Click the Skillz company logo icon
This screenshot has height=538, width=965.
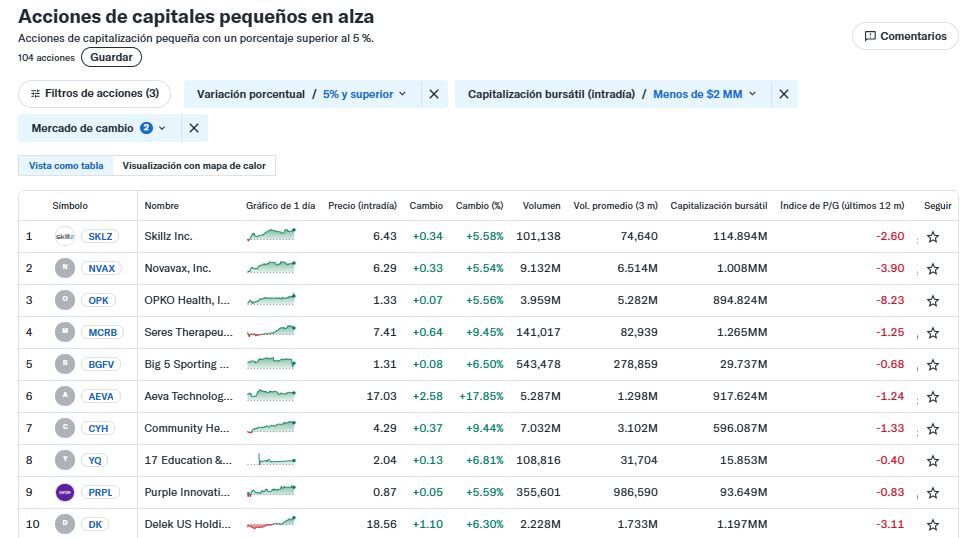click(x=65, y=237)
